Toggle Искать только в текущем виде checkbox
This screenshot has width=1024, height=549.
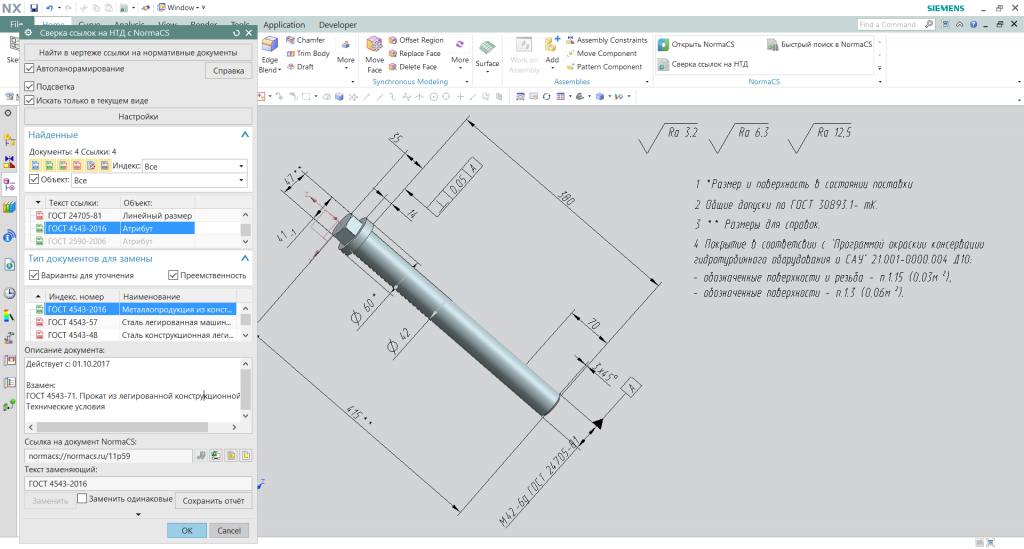29,101
